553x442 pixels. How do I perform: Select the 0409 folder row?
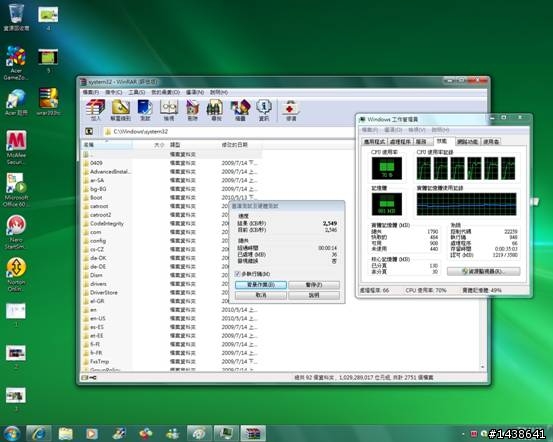pyautogui.click(x=171, y=163)
